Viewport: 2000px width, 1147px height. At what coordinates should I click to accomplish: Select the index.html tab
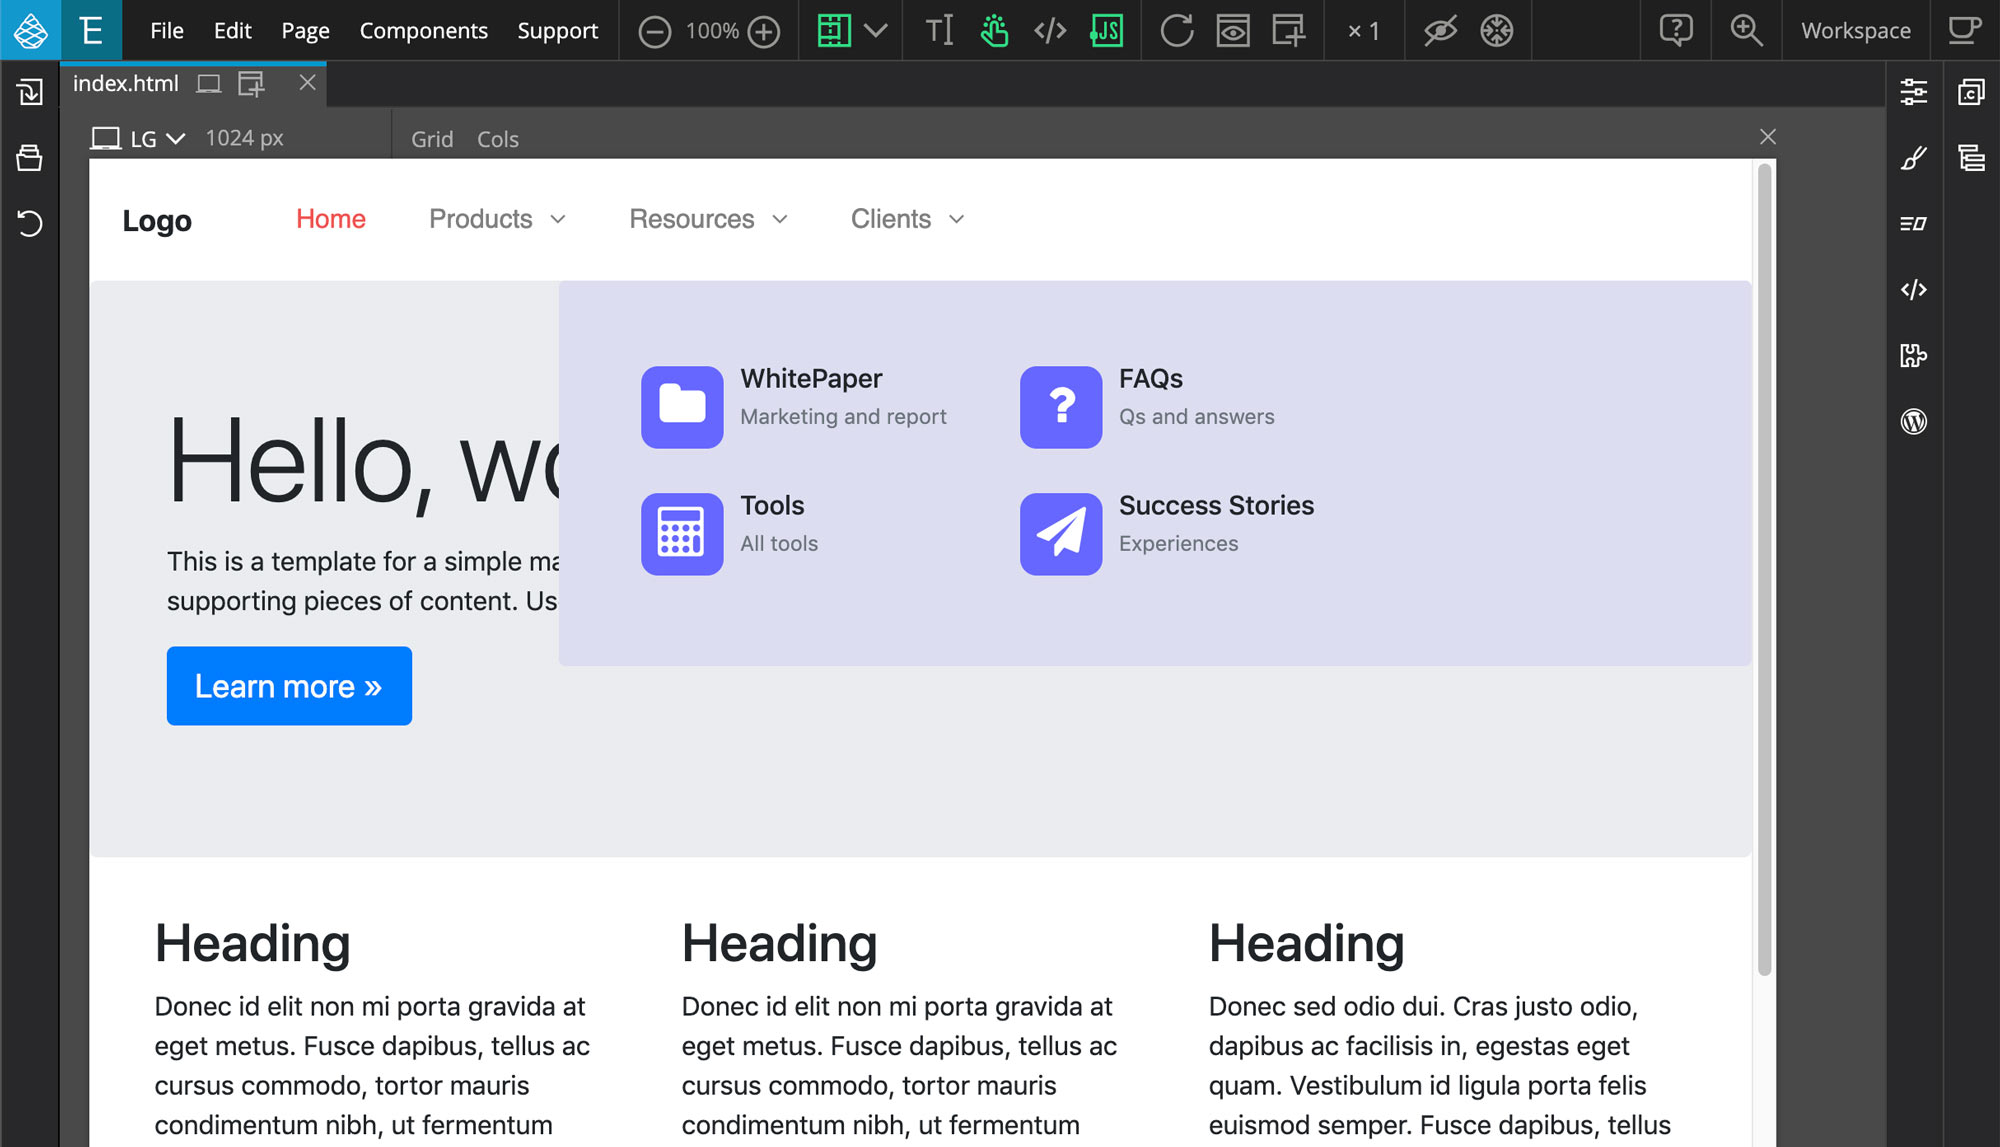click(126, 84)
